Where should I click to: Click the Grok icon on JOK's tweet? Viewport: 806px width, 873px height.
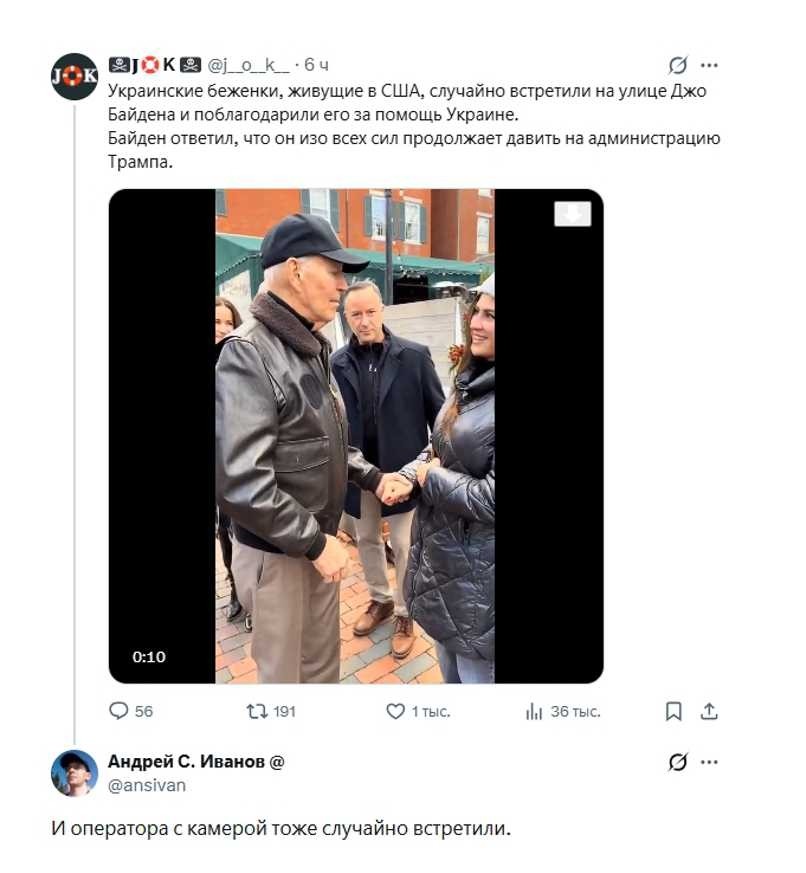[677, 65]
